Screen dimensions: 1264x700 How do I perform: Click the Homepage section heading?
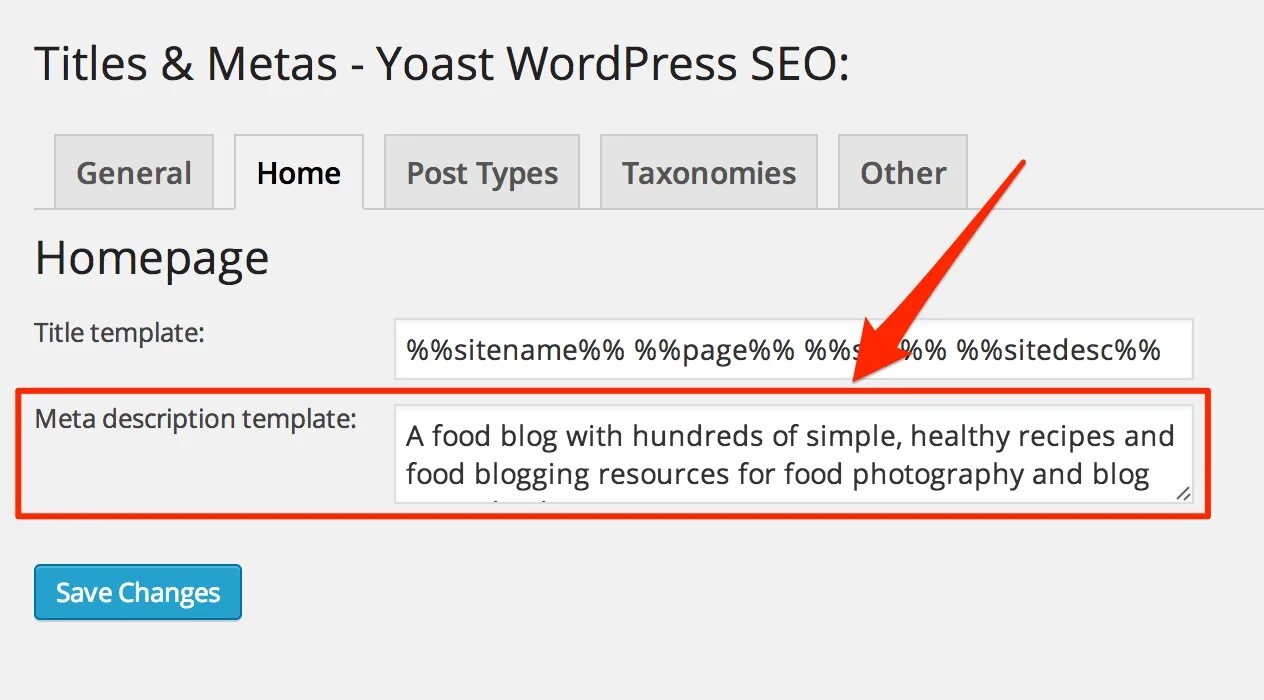[x=152, y=258]
